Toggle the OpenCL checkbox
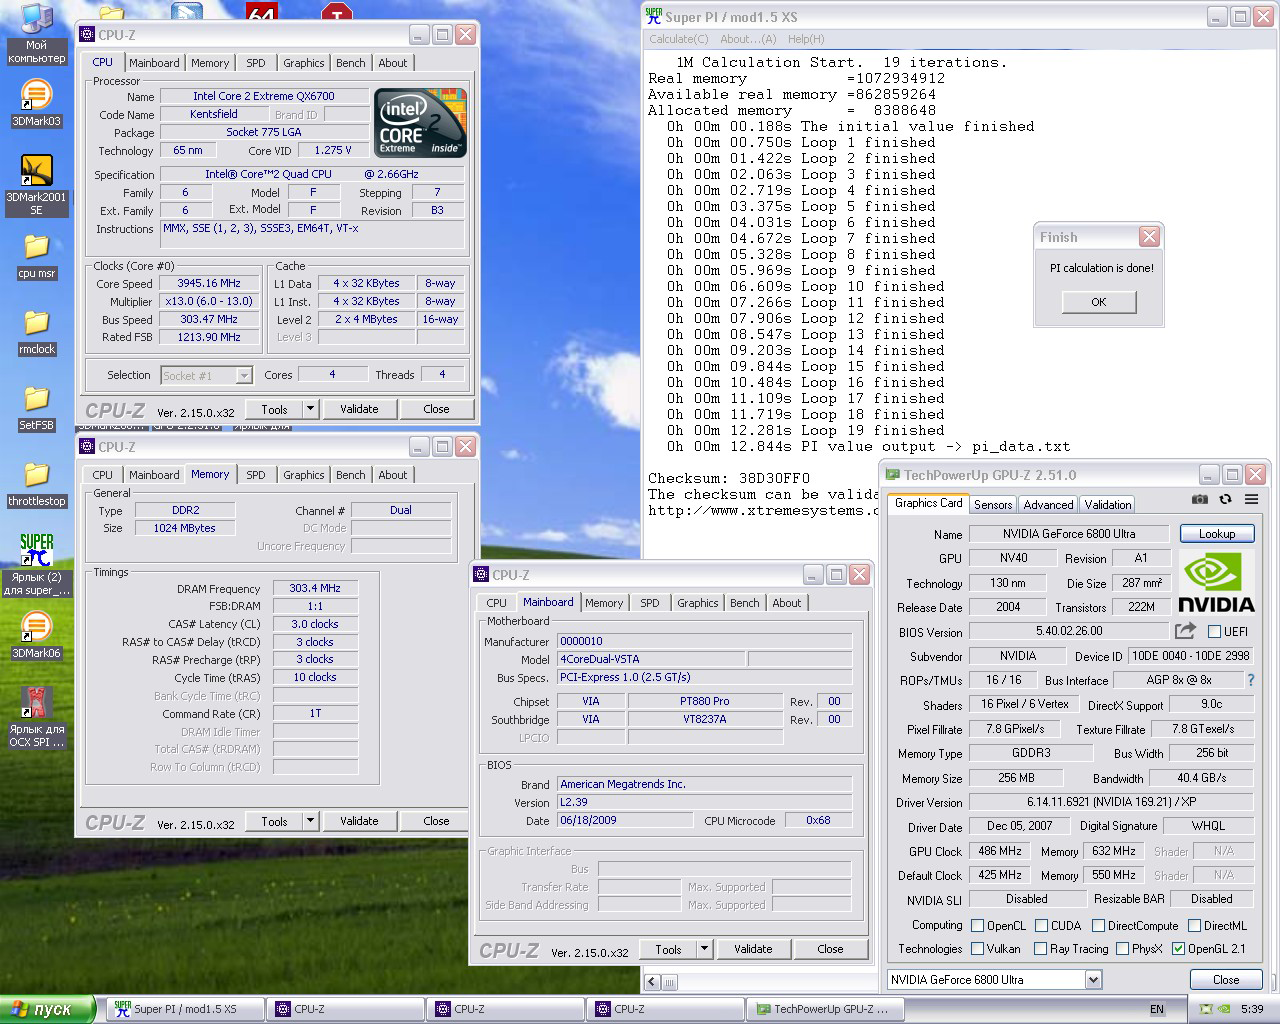 click(x=978, y=925)
